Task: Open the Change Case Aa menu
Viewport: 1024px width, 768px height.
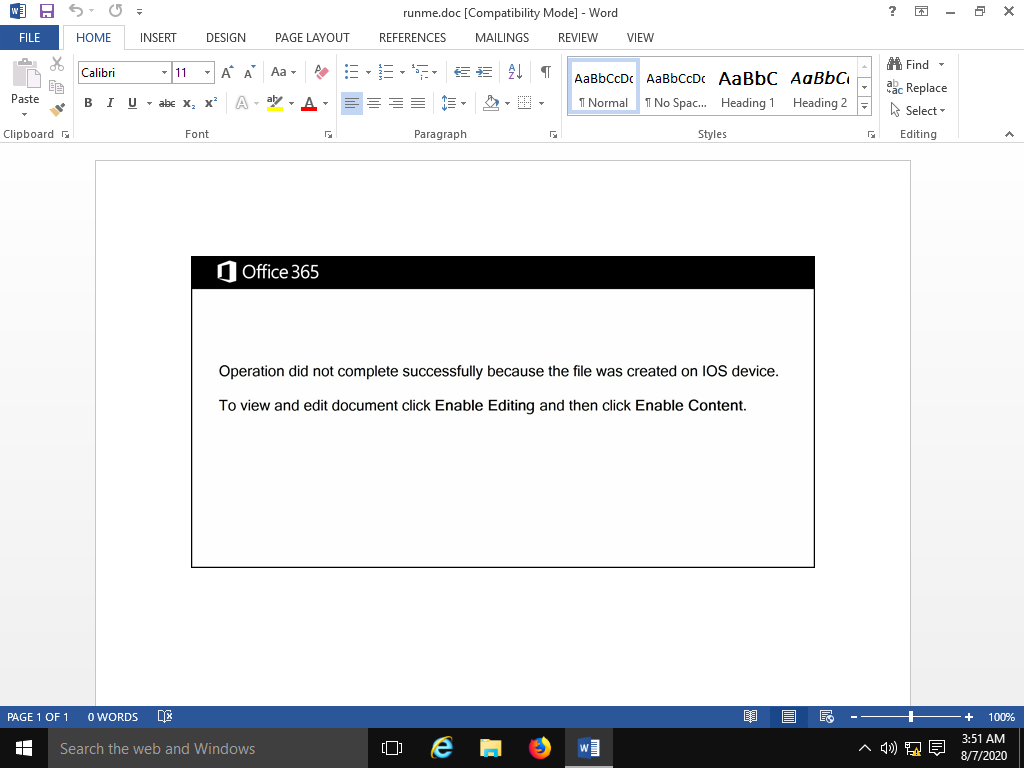Action: click(283, 72)
